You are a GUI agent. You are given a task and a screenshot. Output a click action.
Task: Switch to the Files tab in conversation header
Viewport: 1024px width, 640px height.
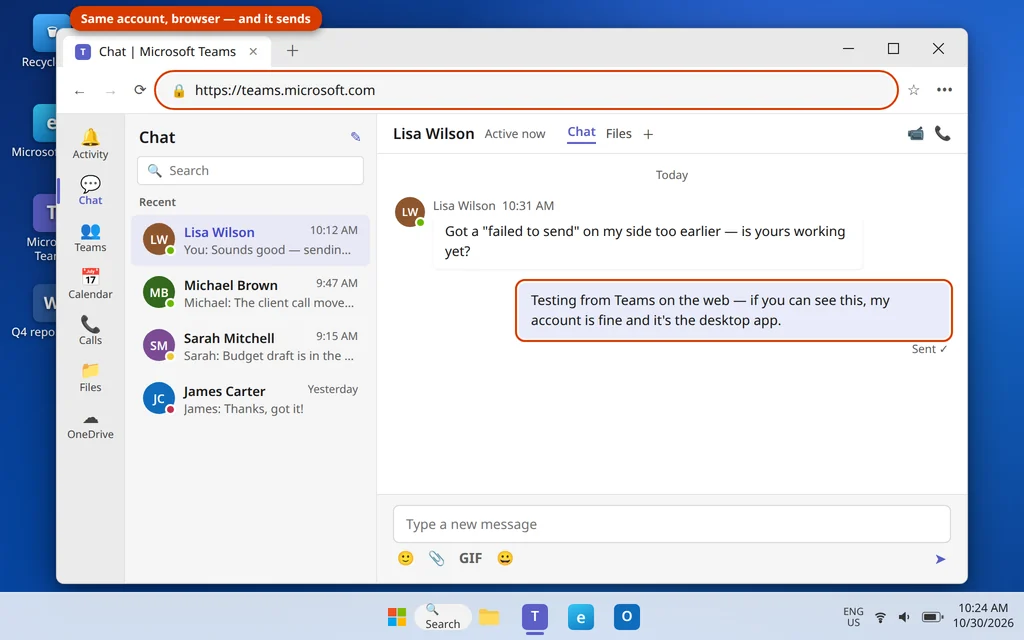618,134
